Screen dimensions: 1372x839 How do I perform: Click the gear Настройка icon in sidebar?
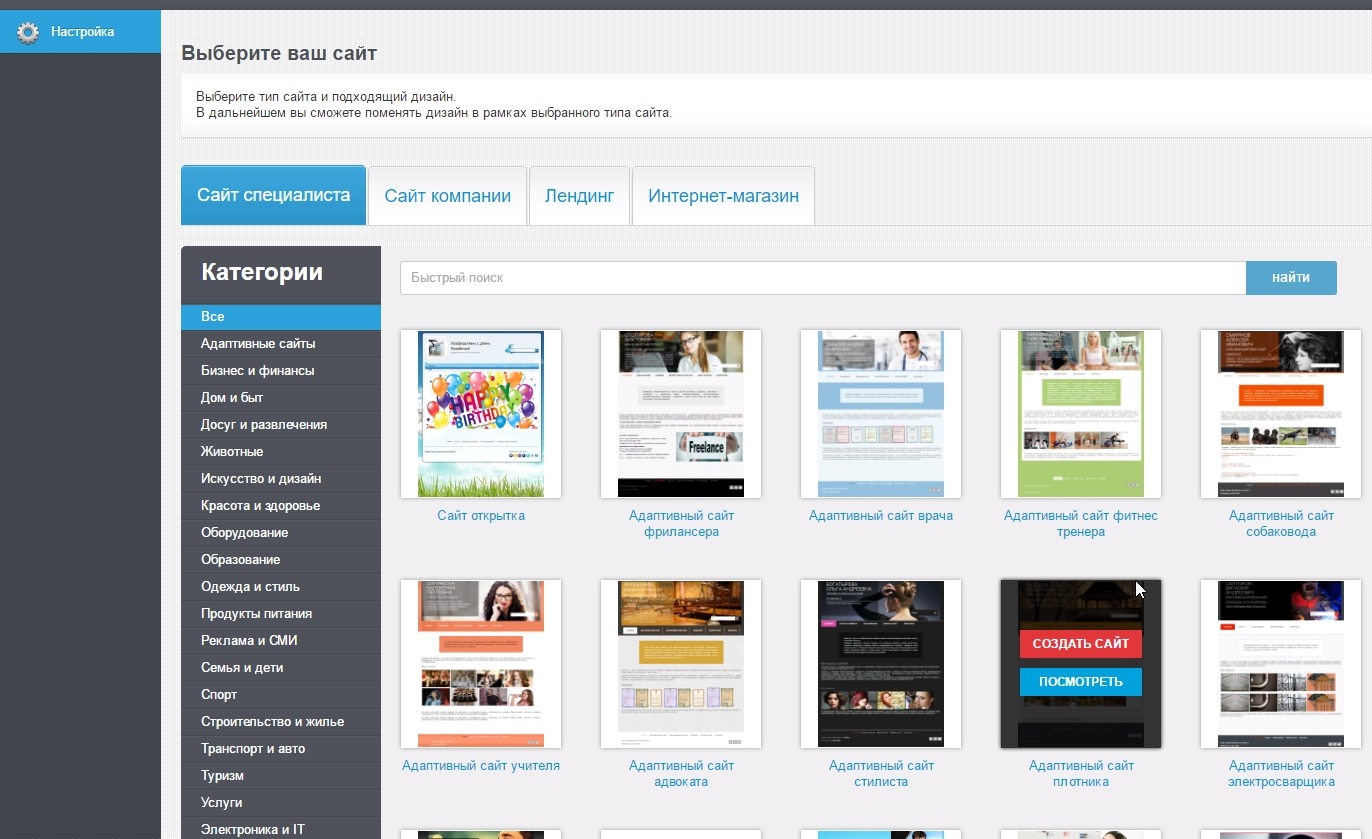[28, 31]
